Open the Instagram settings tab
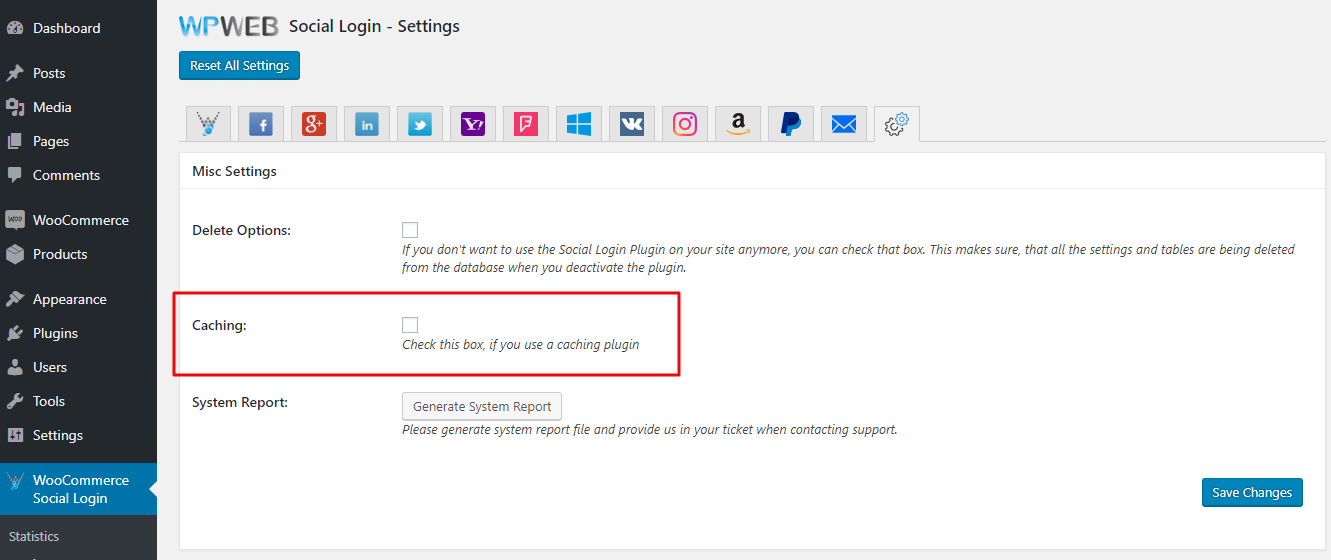The width and height of the screenshot is (1331, 560). (685, 124)
